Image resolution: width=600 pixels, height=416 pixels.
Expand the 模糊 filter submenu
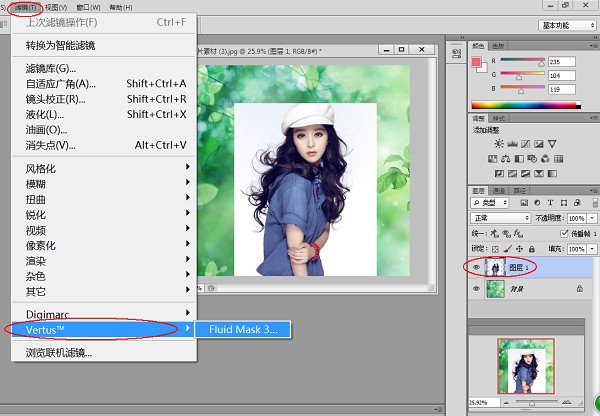[x=105, y=184]
